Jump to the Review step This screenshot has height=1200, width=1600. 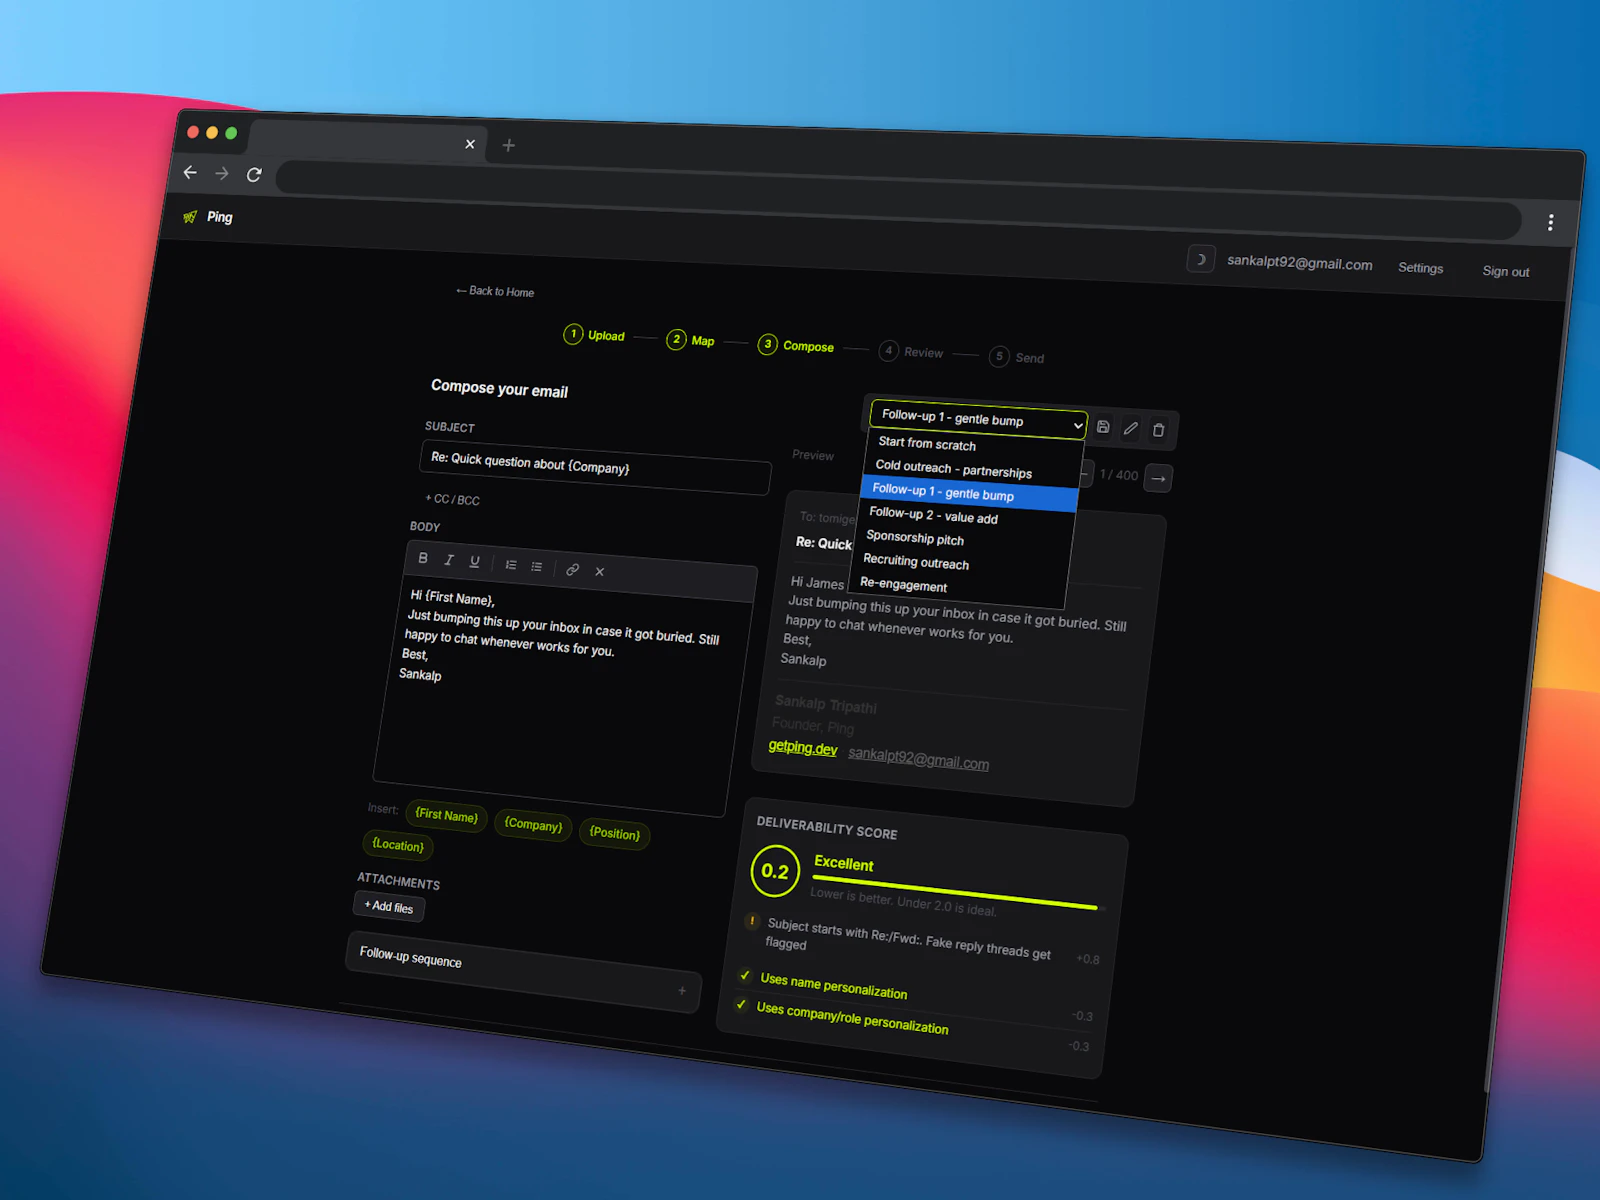(911, 352)
